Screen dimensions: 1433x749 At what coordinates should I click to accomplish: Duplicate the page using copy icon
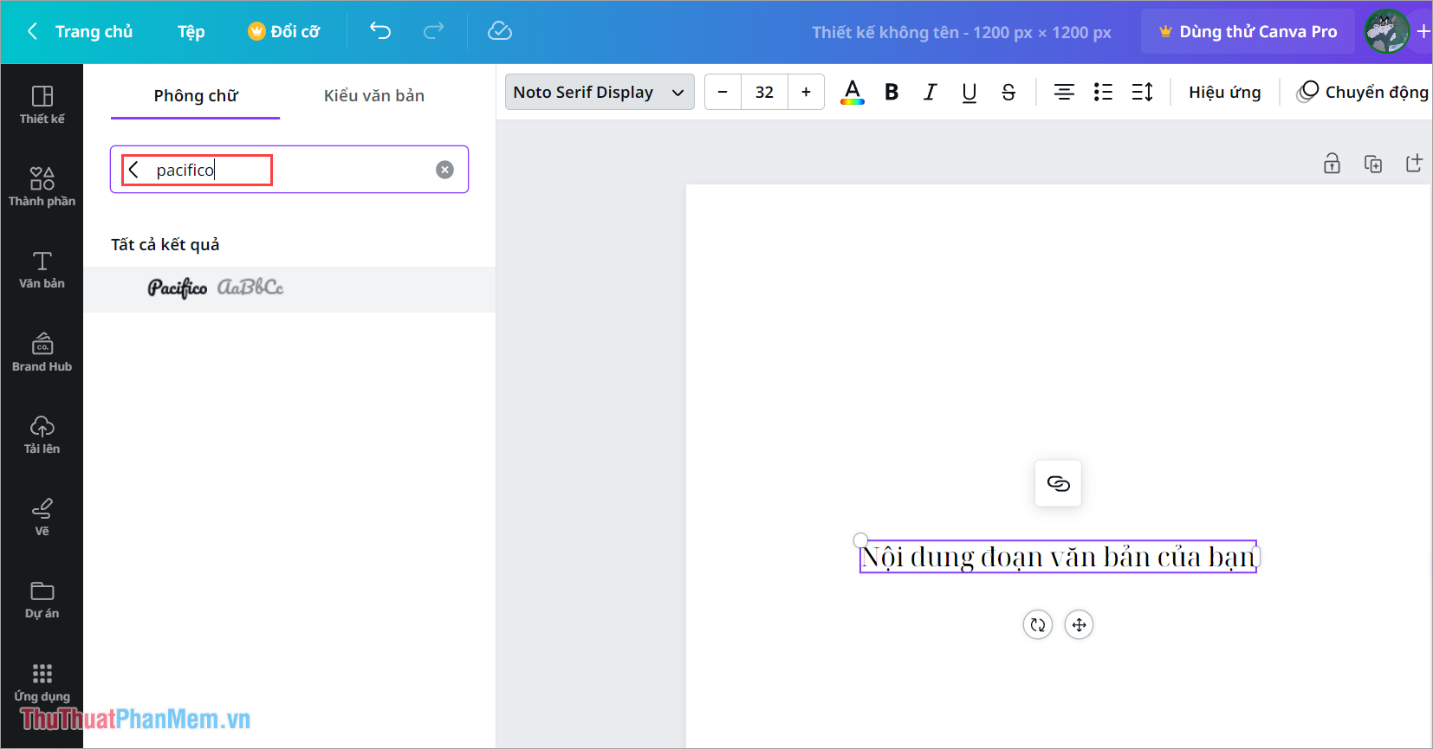[x=1373, y=164]
